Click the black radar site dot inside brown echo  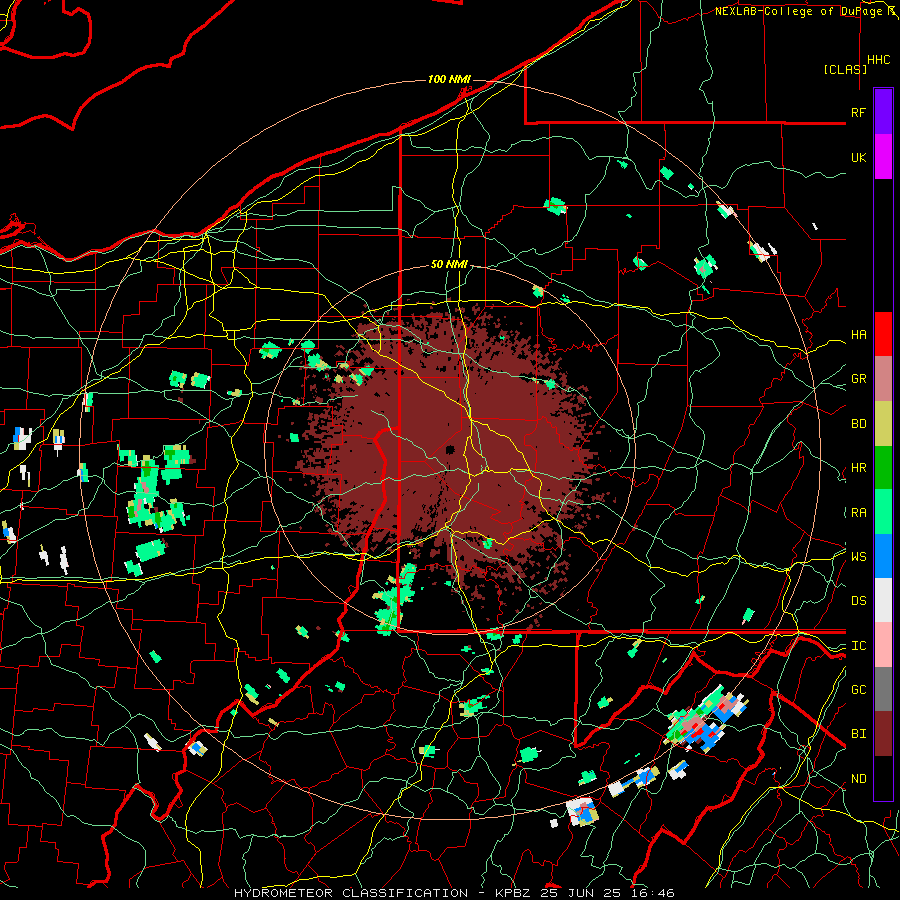click(x=450, y=449)
